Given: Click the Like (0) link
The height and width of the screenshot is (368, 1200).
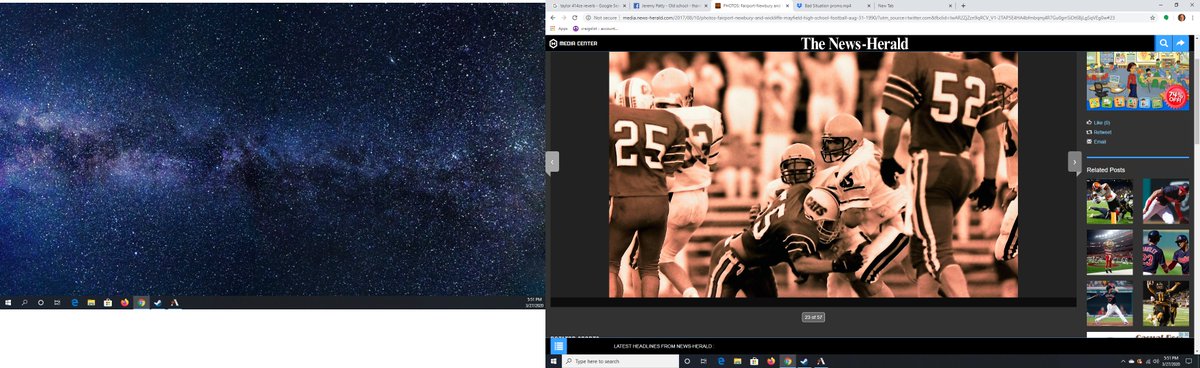Looking at the screenshot, I should coord(1099,122).
